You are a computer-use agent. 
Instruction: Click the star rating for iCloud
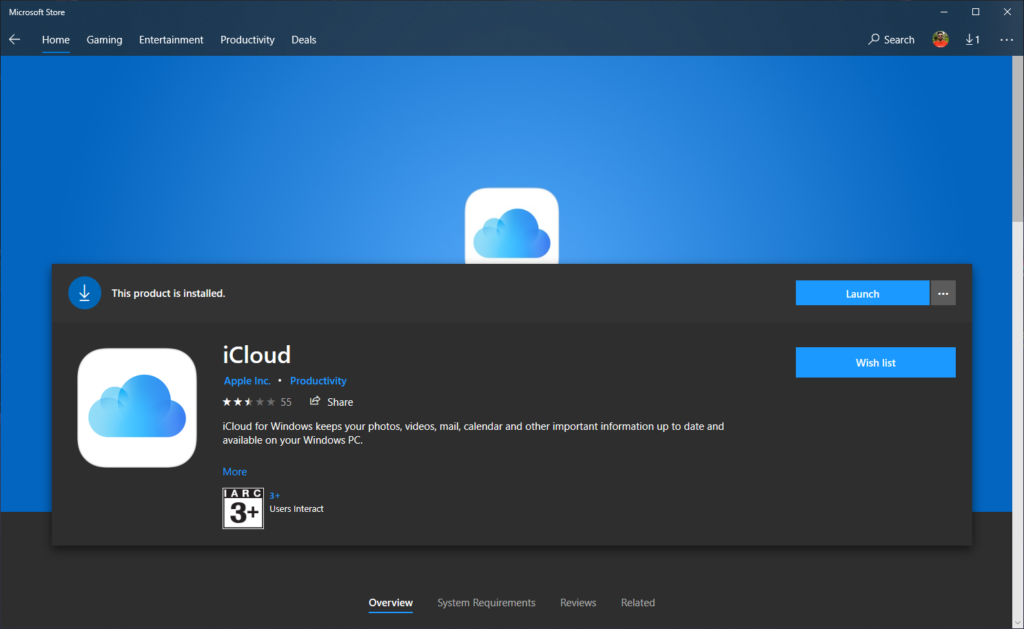[x=248, y=401]
